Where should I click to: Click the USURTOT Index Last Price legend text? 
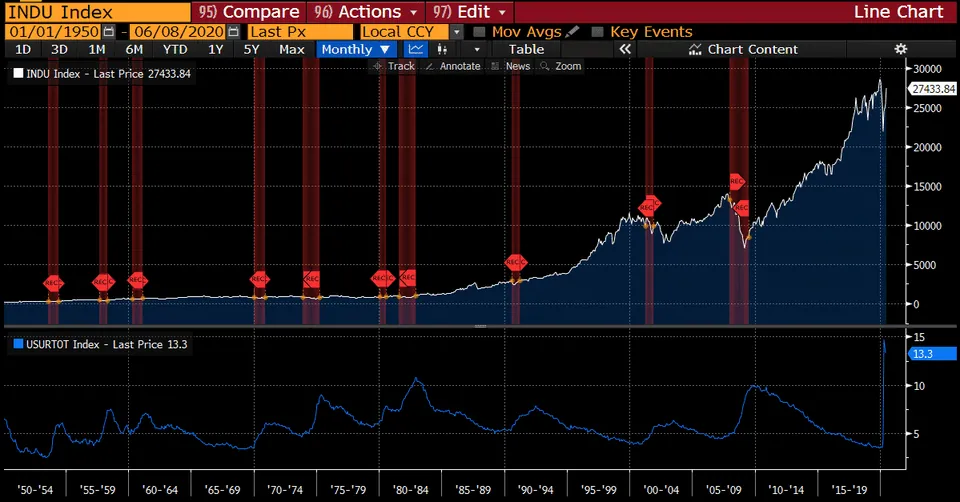coord(107,344)
